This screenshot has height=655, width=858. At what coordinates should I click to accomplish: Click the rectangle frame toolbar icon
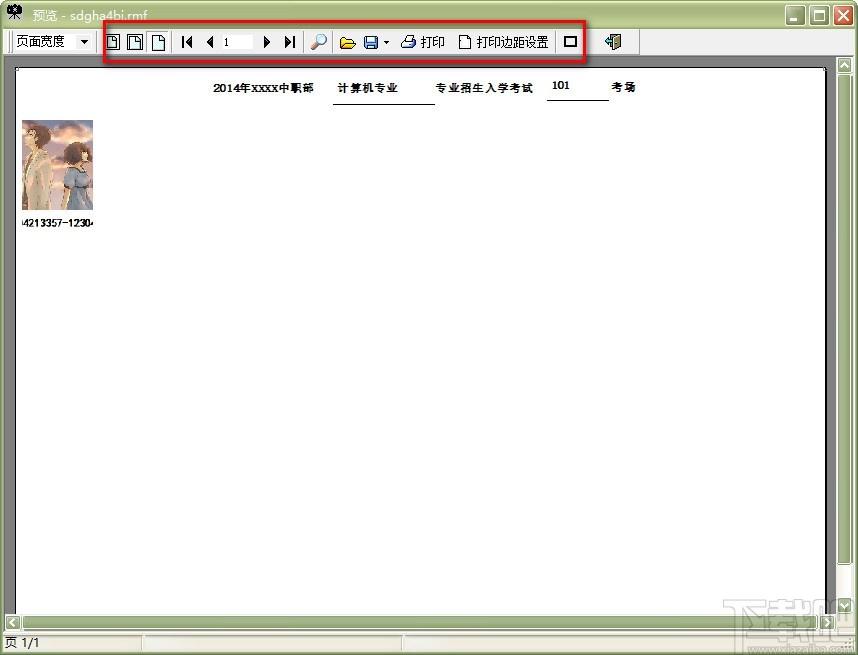570,42
